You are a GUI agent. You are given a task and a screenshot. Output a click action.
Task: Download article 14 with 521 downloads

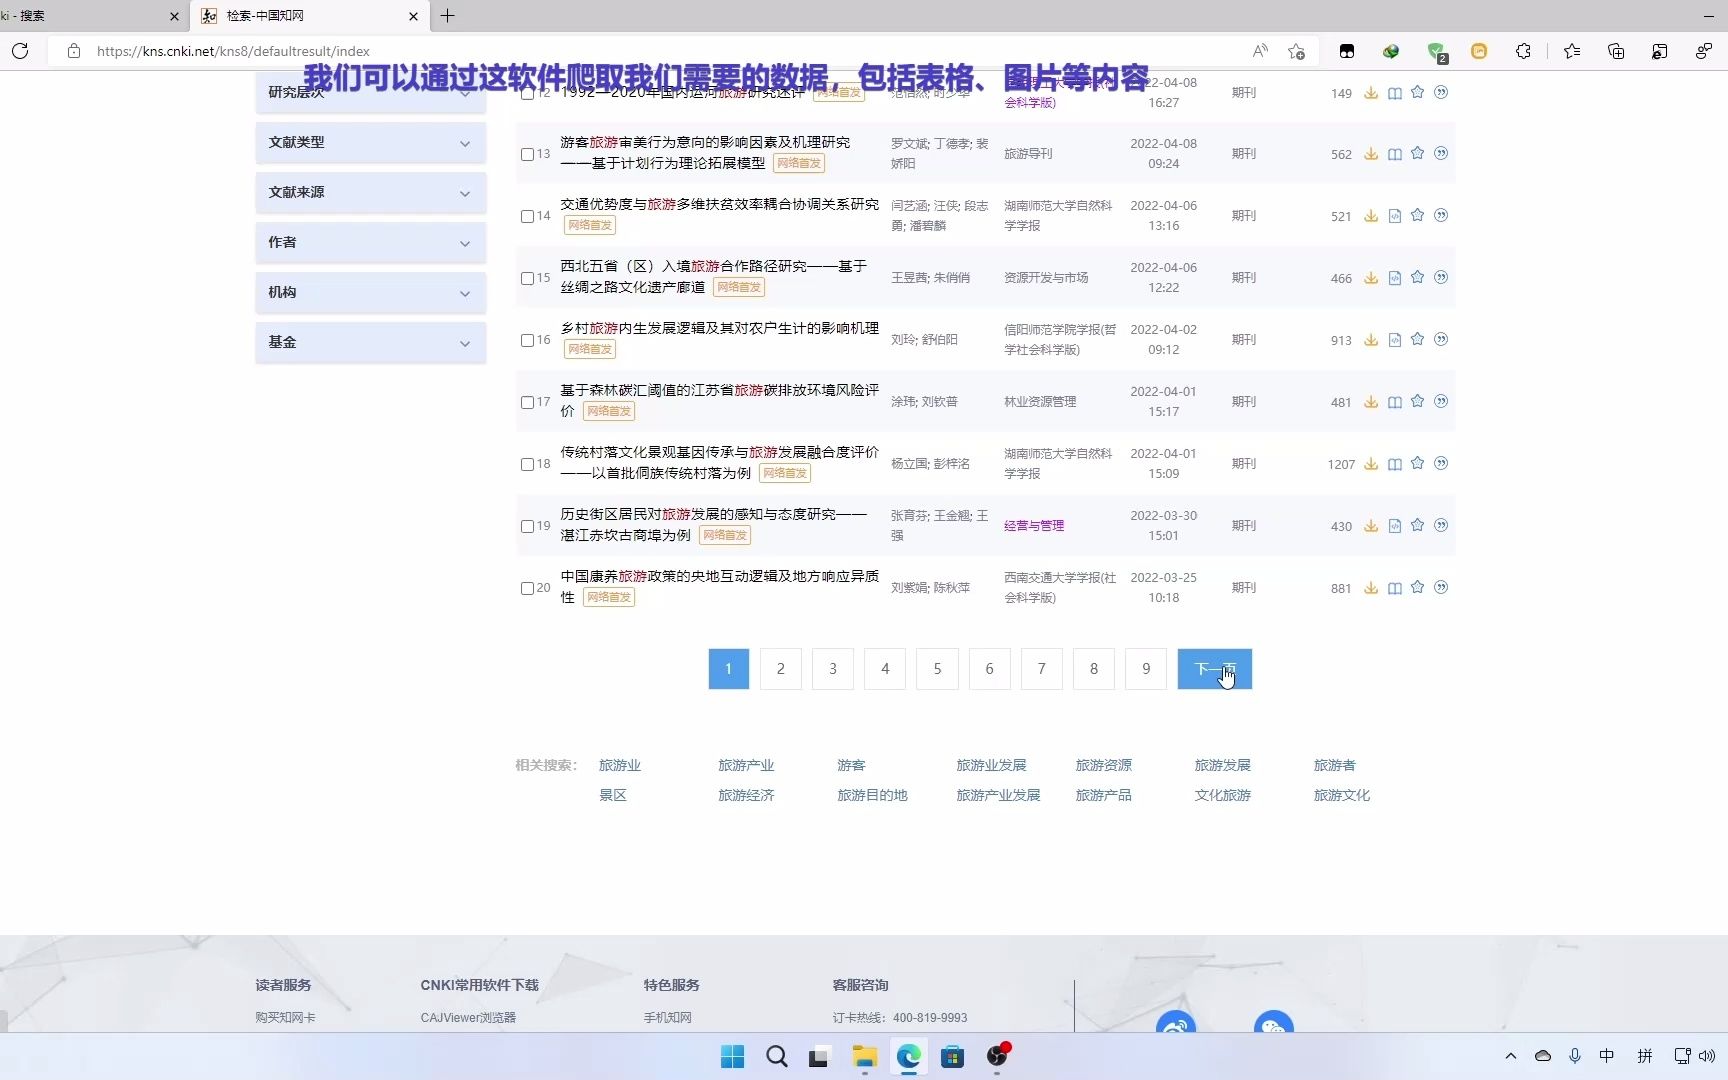coord(1371,216)
